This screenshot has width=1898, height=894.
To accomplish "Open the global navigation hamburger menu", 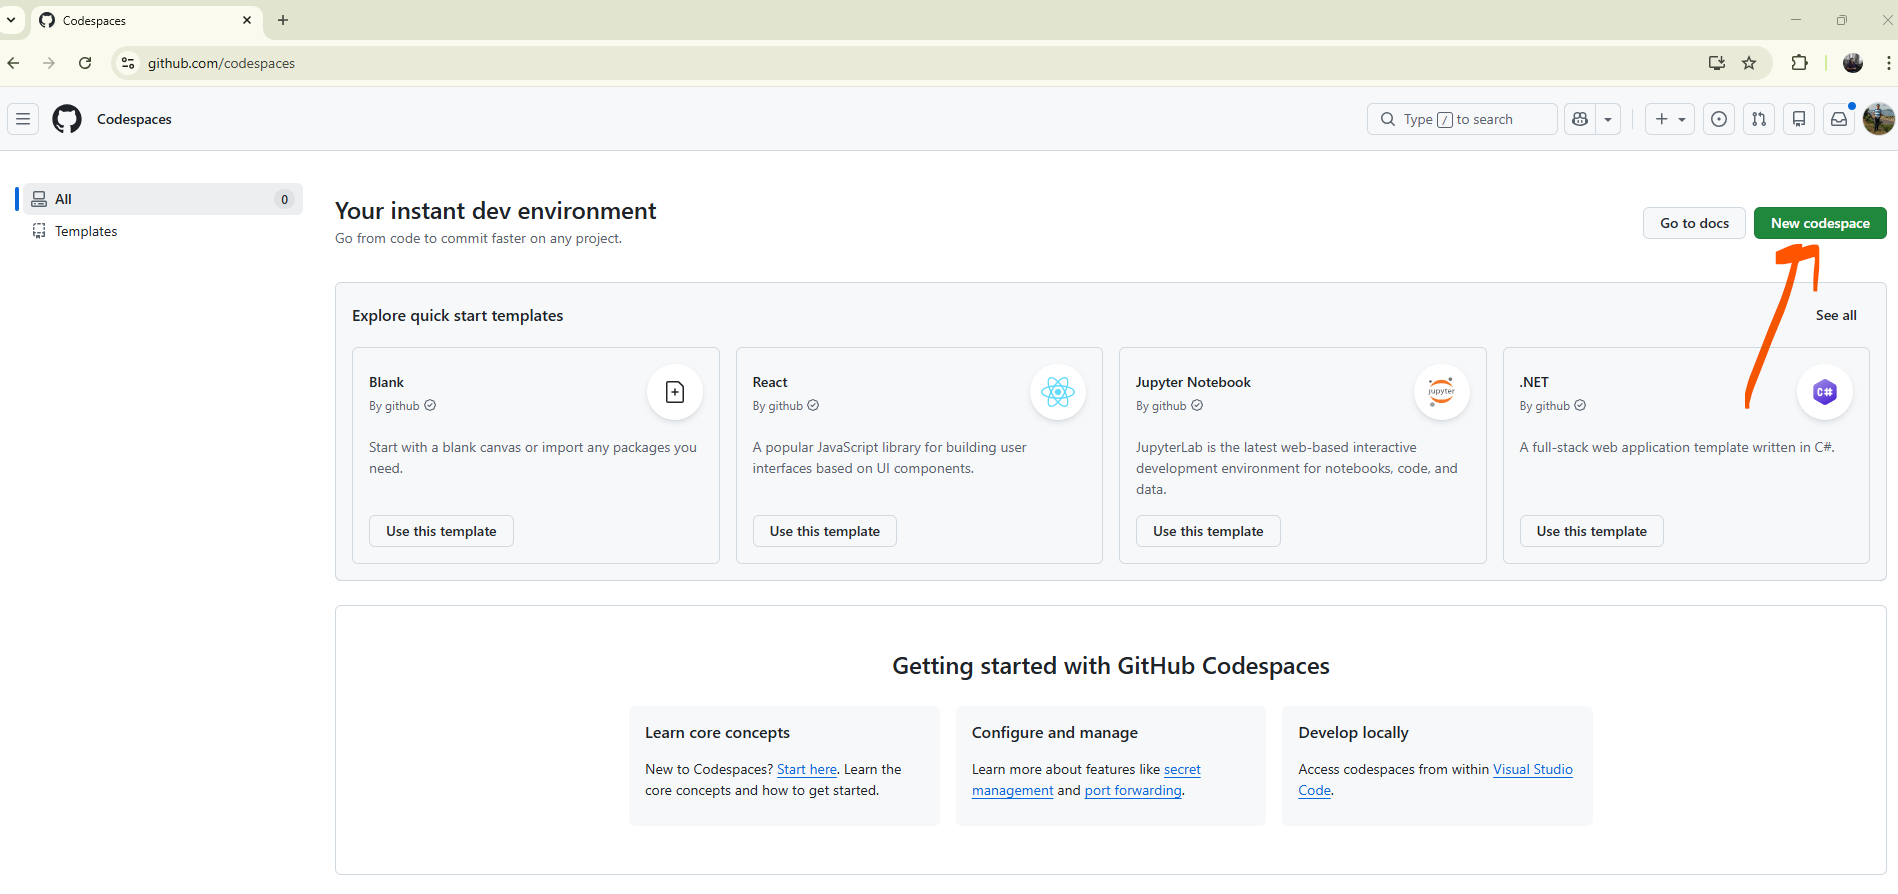I will (23, 119).
